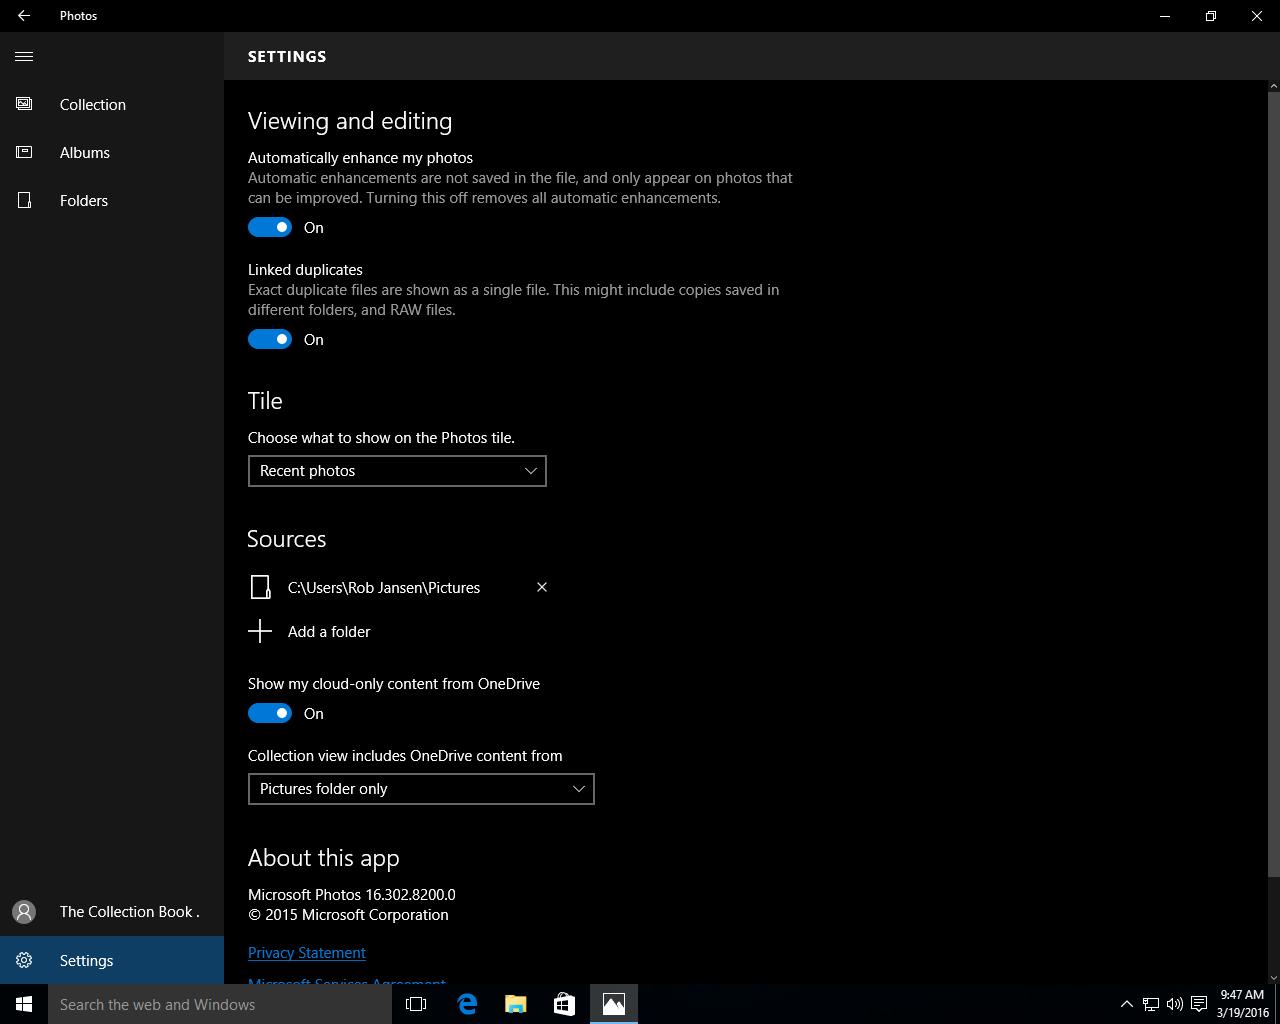Viewport: 1280px width, 1024px height.
Task: Toggle Automatically enhance my photos switch
Action: pyautogui.click(x=270, y=227)
